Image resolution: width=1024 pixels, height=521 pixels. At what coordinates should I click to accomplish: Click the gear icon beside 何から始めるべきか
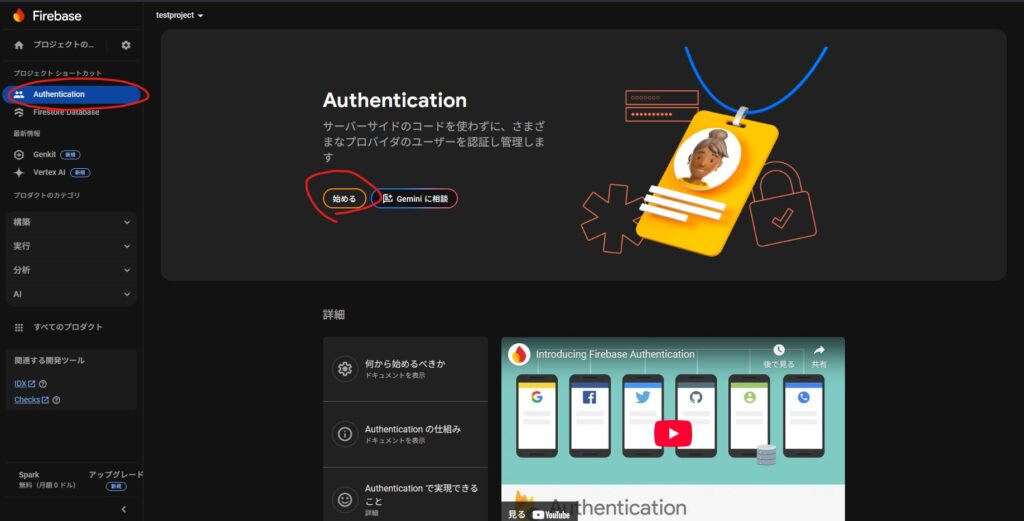[x=345, y=369]
